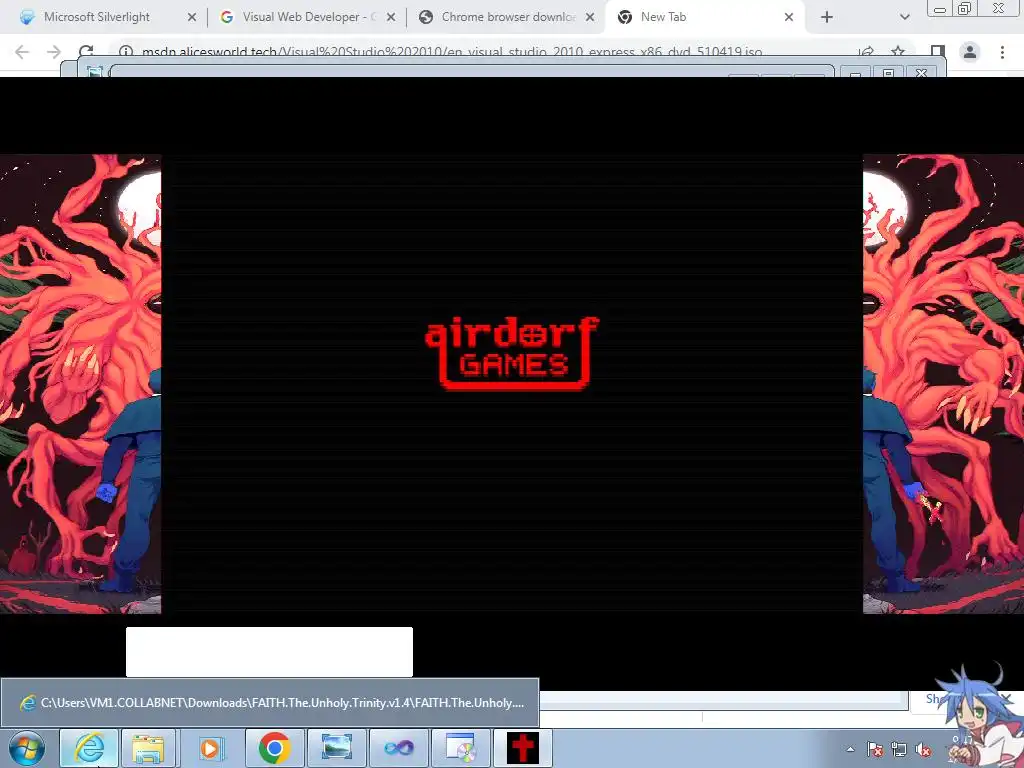The height and width of the screenshot is (768, 1024).
Task: Close the background dialog window behind Chrome
Action: pyautogui.click(x=921, y=72)
